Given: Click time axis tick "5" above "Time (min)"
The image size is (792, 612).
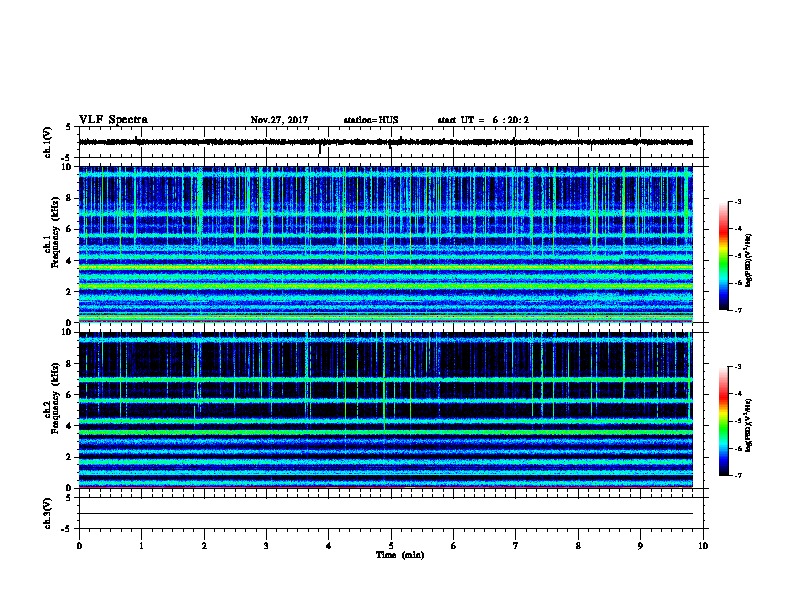Looking at the screenshot, I should (x=391, y=546).
